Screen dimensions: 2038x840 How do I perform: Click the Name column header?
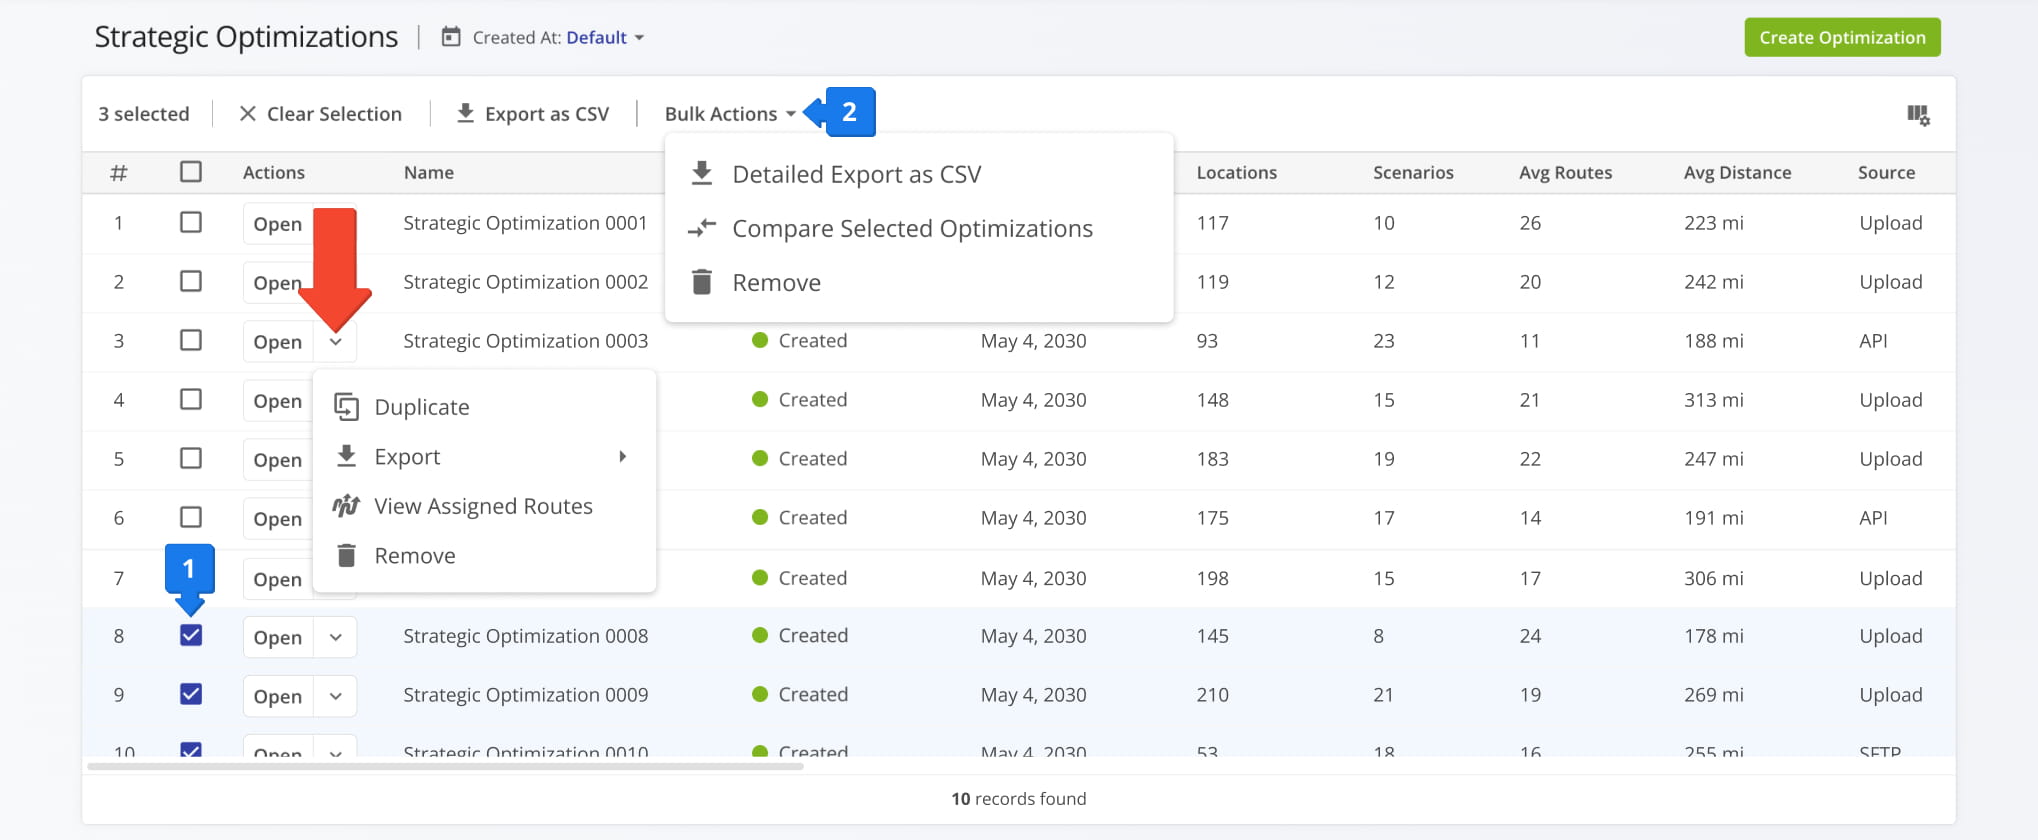tap(429, 172)
